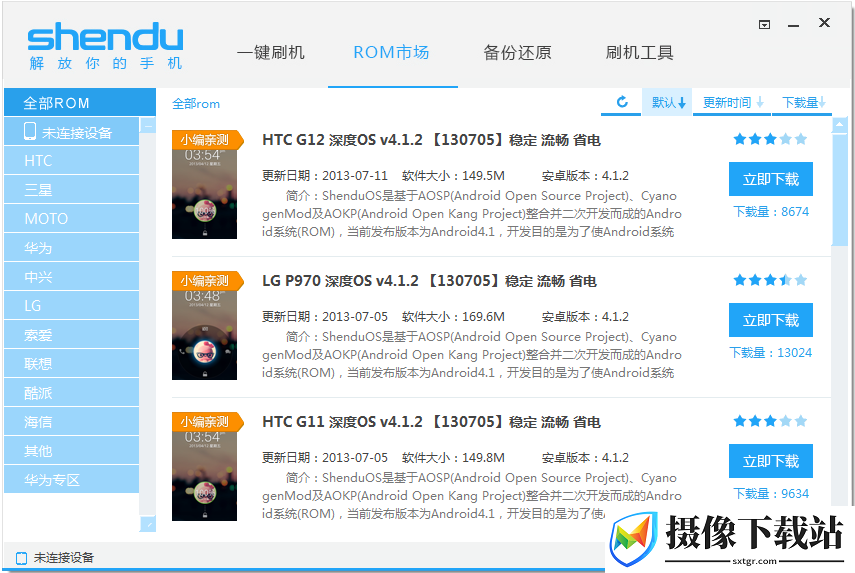Click 下载量:13024 text for LG P970
This screenshot has width=855, height=573.
[x=770, y=353]
